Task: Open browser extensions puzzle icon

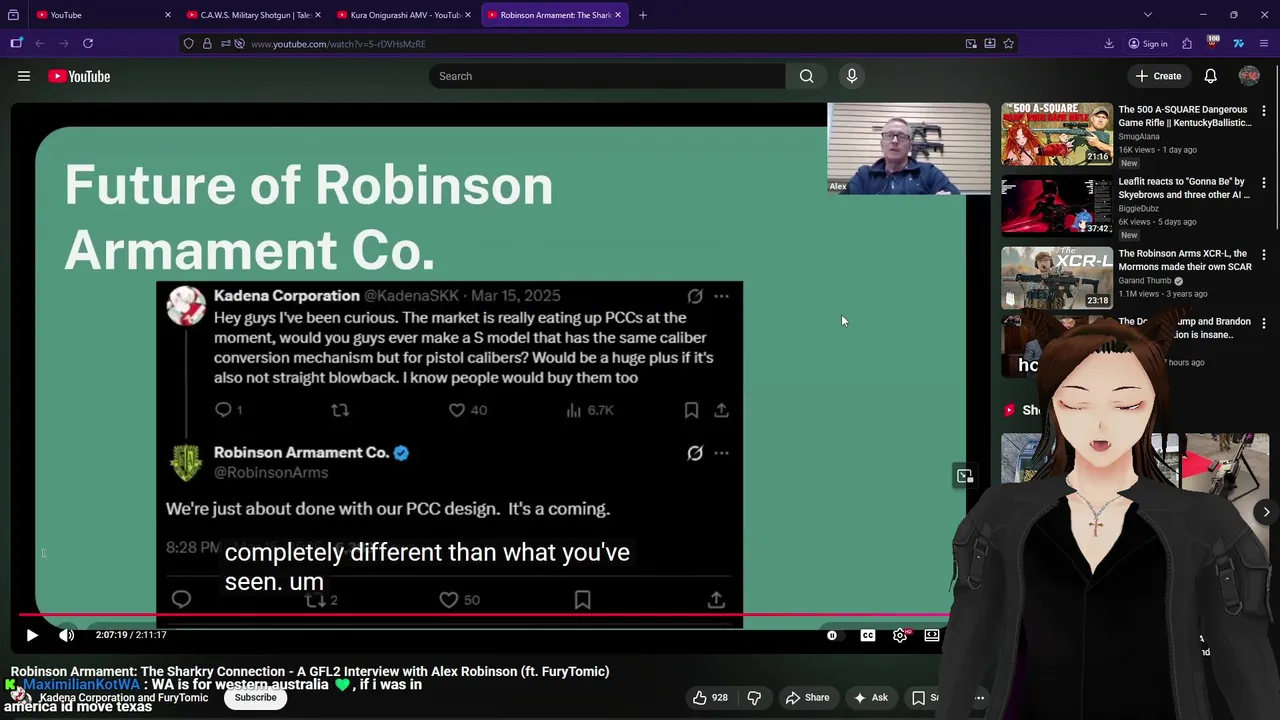Action: pos(1187,44)
